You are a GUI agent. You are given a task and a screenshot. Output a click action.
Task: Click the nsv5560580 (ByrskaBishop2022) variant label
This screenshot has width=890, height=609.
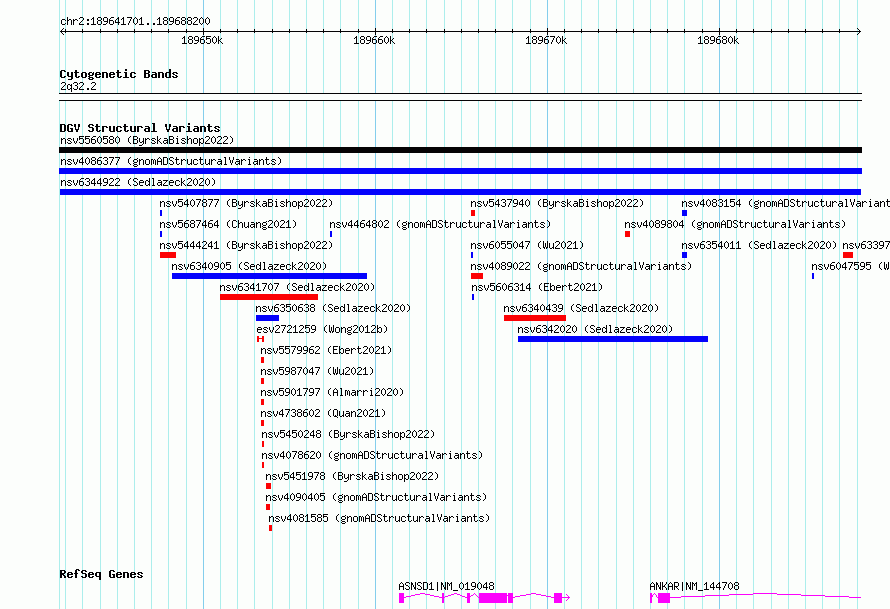(147, 140)
